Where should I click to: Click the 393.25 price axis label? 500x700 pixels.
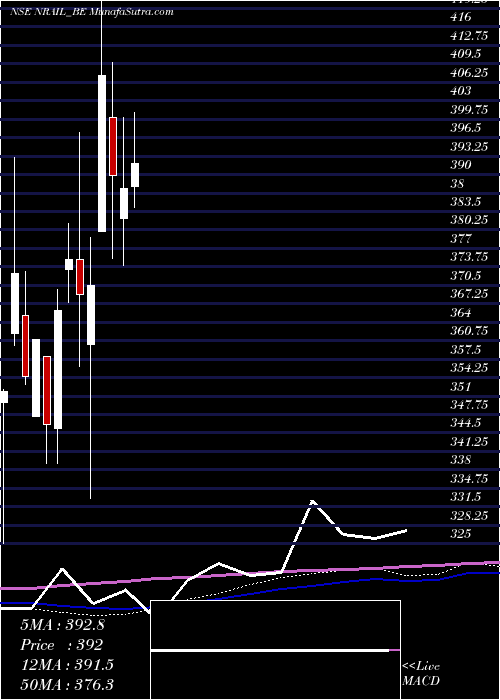pos(469,146)
